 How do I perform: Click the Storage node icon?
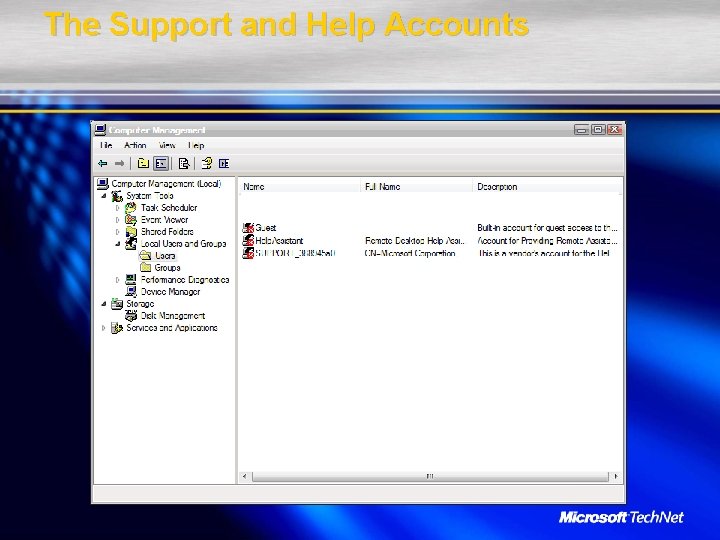click(117, 304)
